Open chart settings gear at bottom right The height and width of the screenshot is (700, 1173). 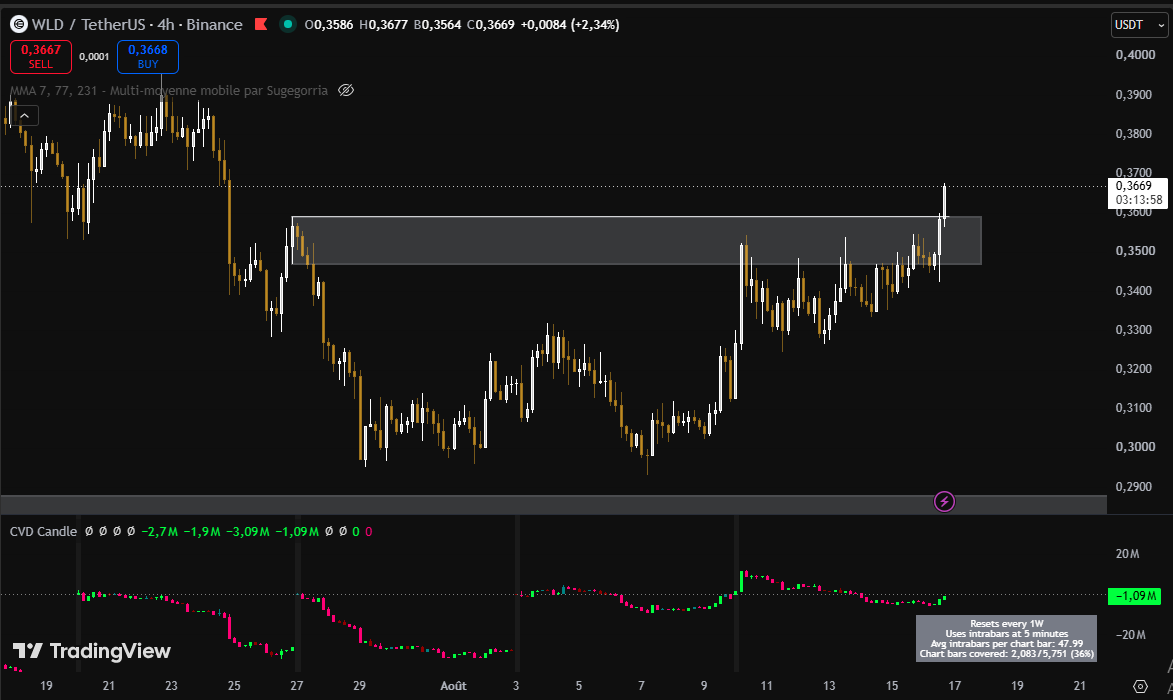tap(1140, 686)
